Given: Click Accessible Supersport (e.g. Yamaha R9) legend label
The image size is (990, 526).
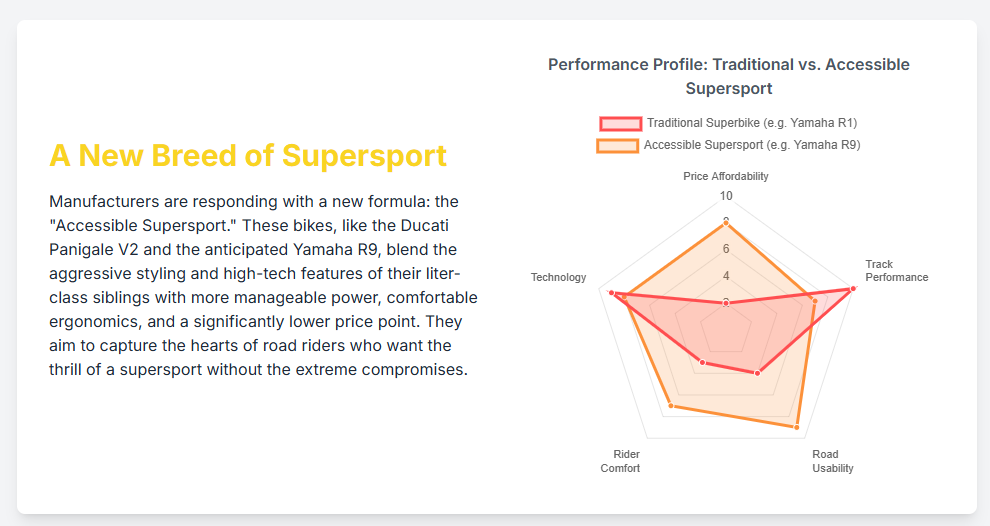Looking at the screenshot, I should click(751, 145).
